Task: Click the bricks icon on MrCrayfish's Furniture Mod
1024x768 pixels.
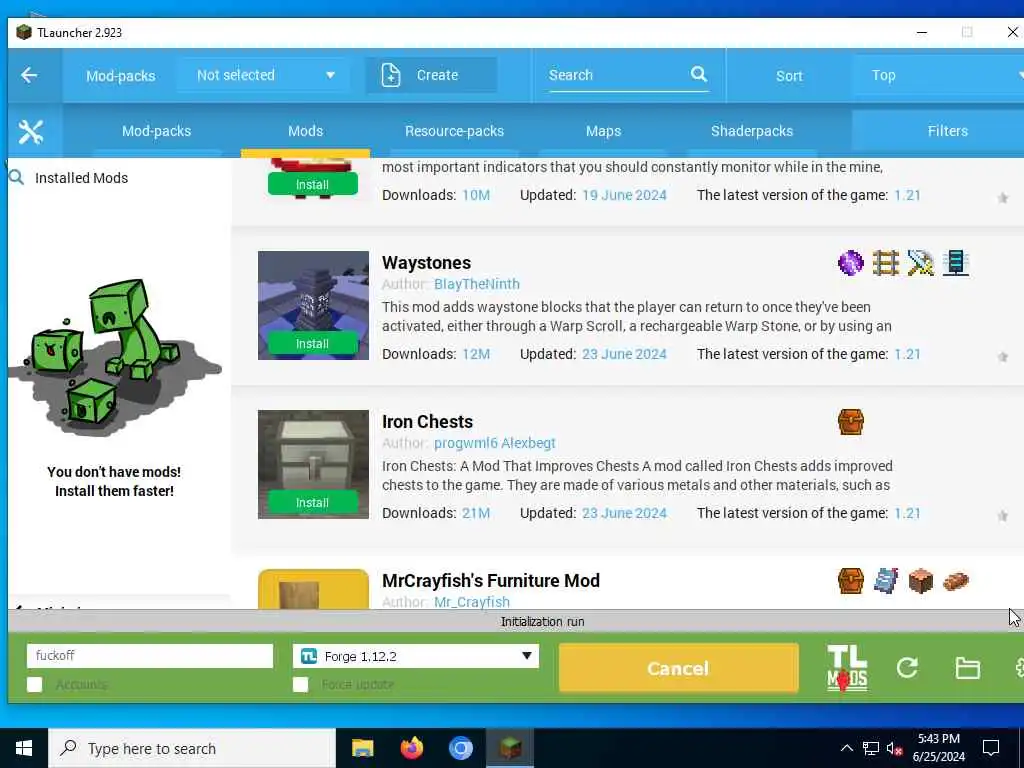Action: [x=955, y=581]
